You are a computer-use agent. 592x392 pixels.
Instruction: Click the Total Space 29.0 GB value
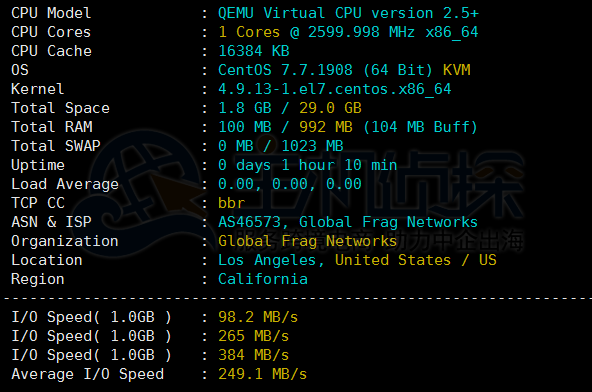(x=330, y=108)
